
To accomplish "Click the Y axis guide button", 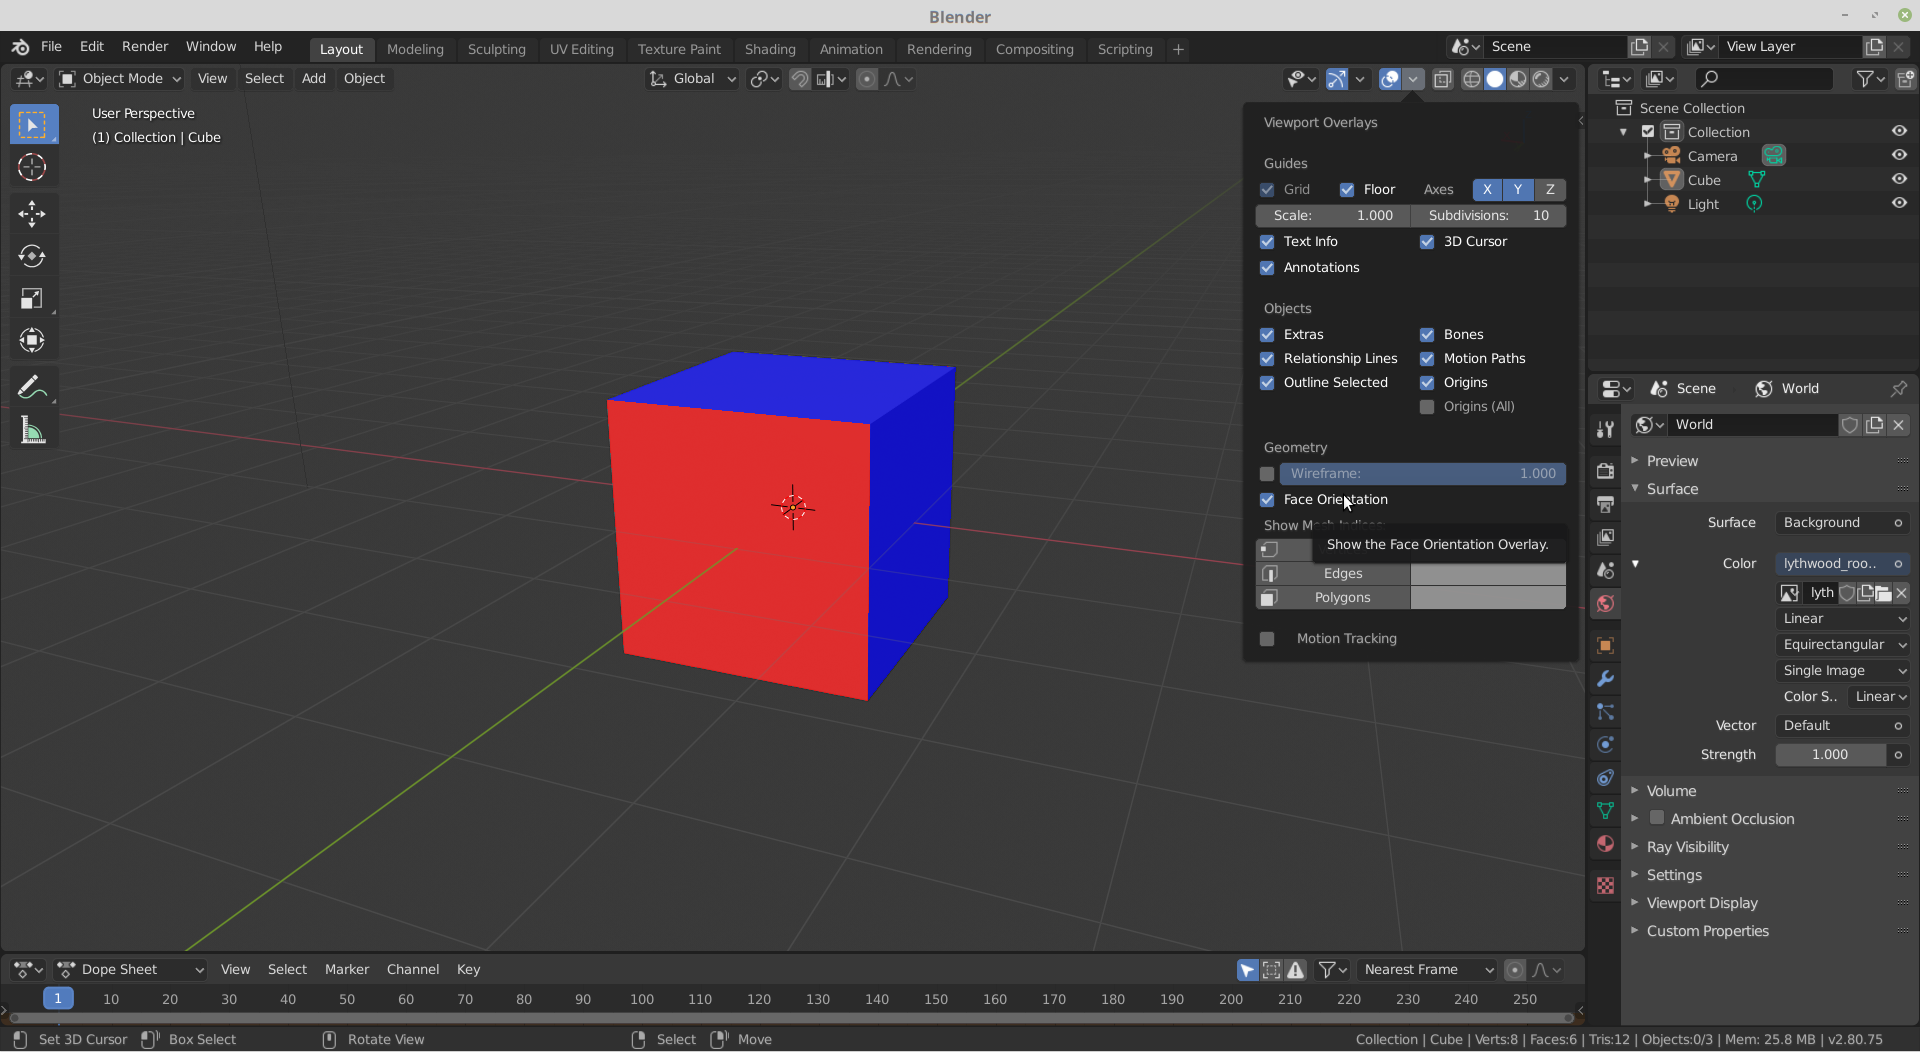I will (1517, 189).
